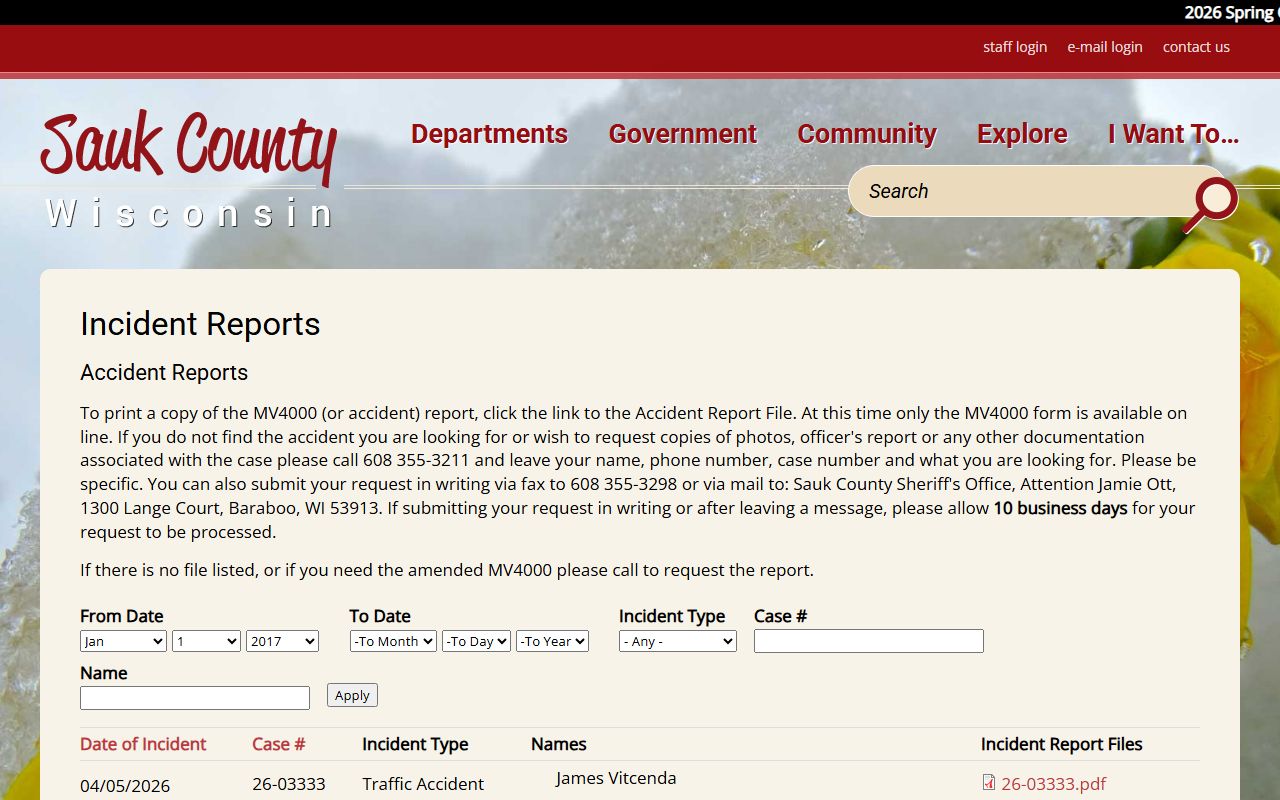The image size is (1280, 800).
Task: Click the Name filter input field
Action: point(195,698)
